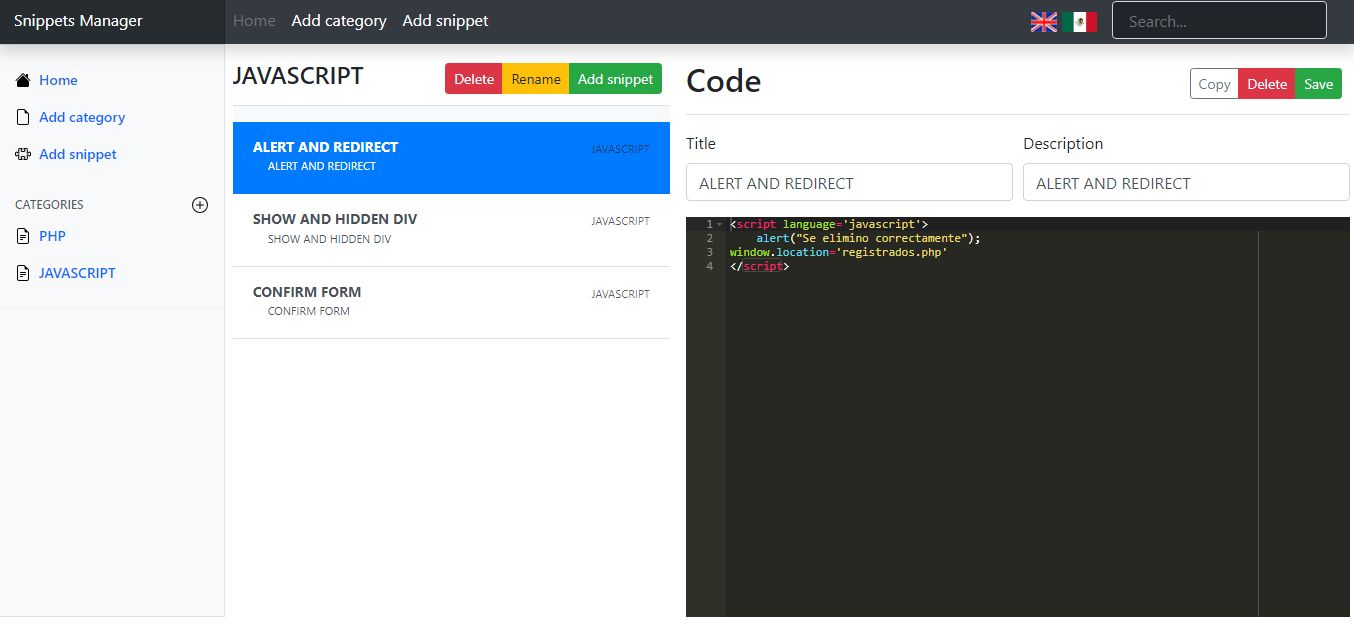Collapse the script block fold arrow on line 1
1354x626 pixels.
tap(719, 224)
